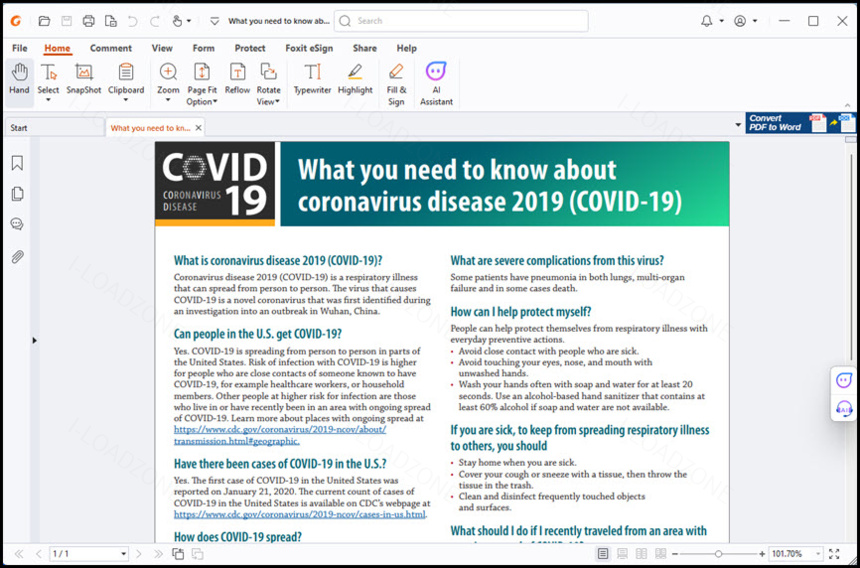Click the new PDF page icon in title bar
Viewport: 860px width, 568px height.
tap(111, 21)
